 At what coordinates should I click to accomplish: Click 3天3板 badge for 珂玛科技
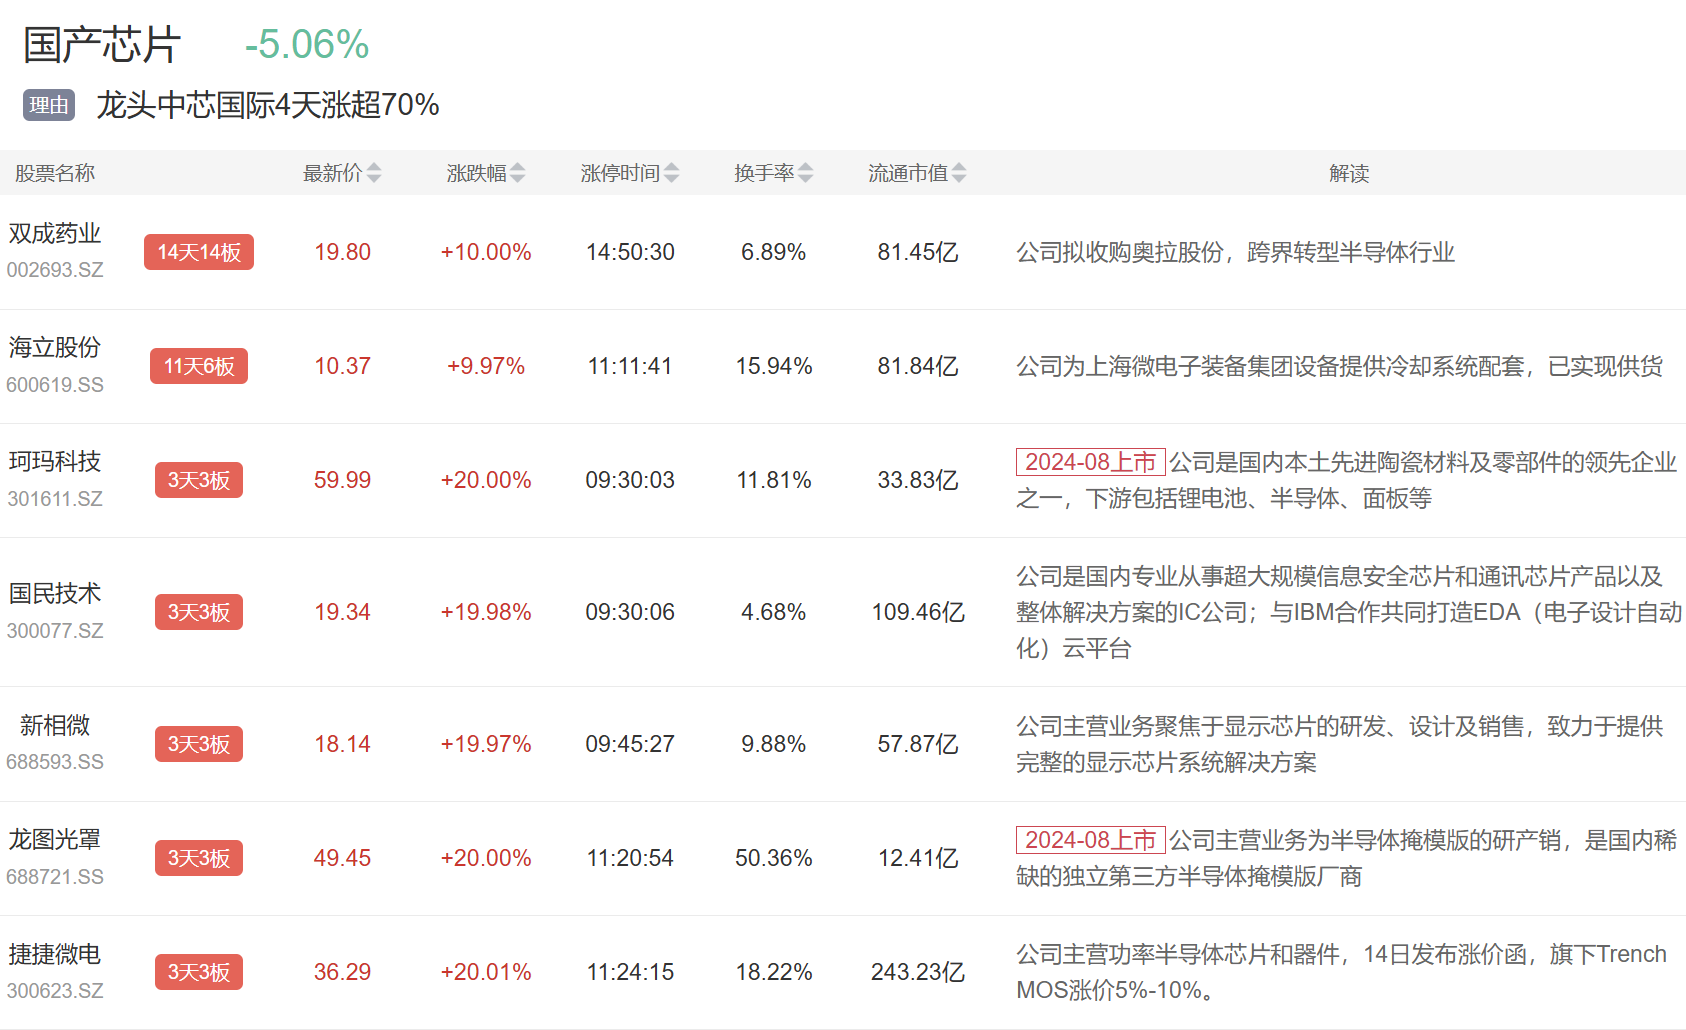tap(199, 480)
